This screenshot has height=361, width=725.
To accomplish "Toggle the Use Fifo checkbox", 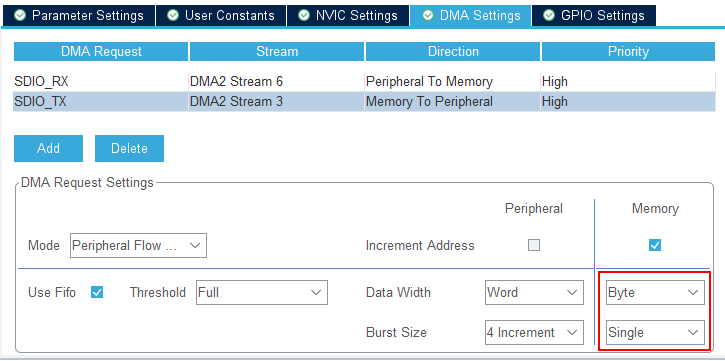I will 97,292.
